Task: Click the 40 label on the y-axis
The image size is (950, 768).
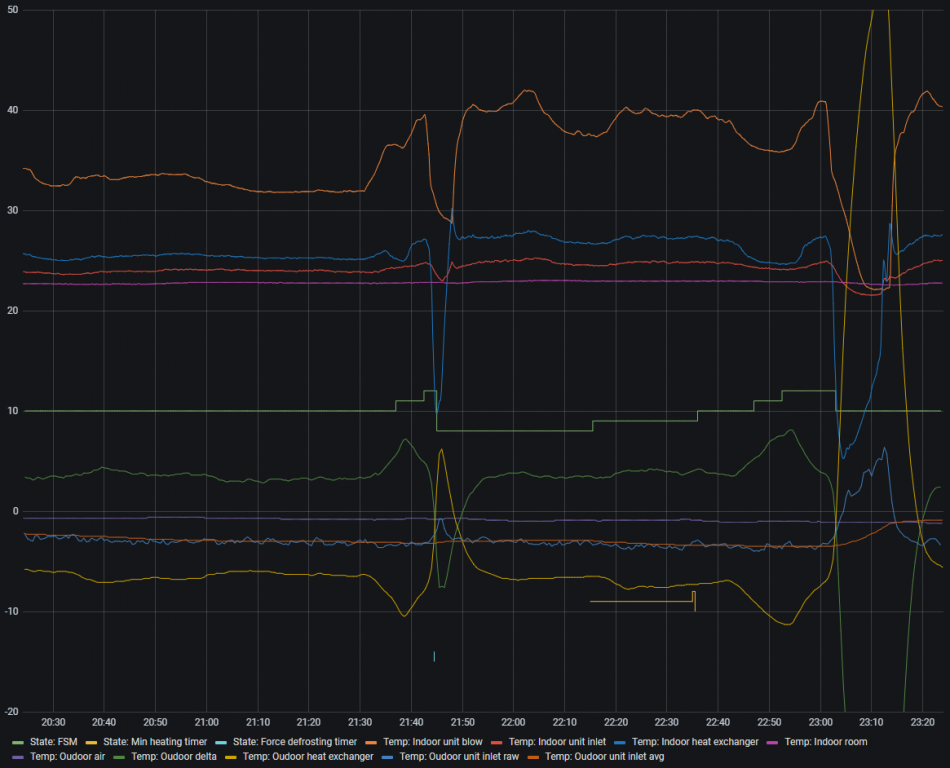Action: (x=14, y=110)
